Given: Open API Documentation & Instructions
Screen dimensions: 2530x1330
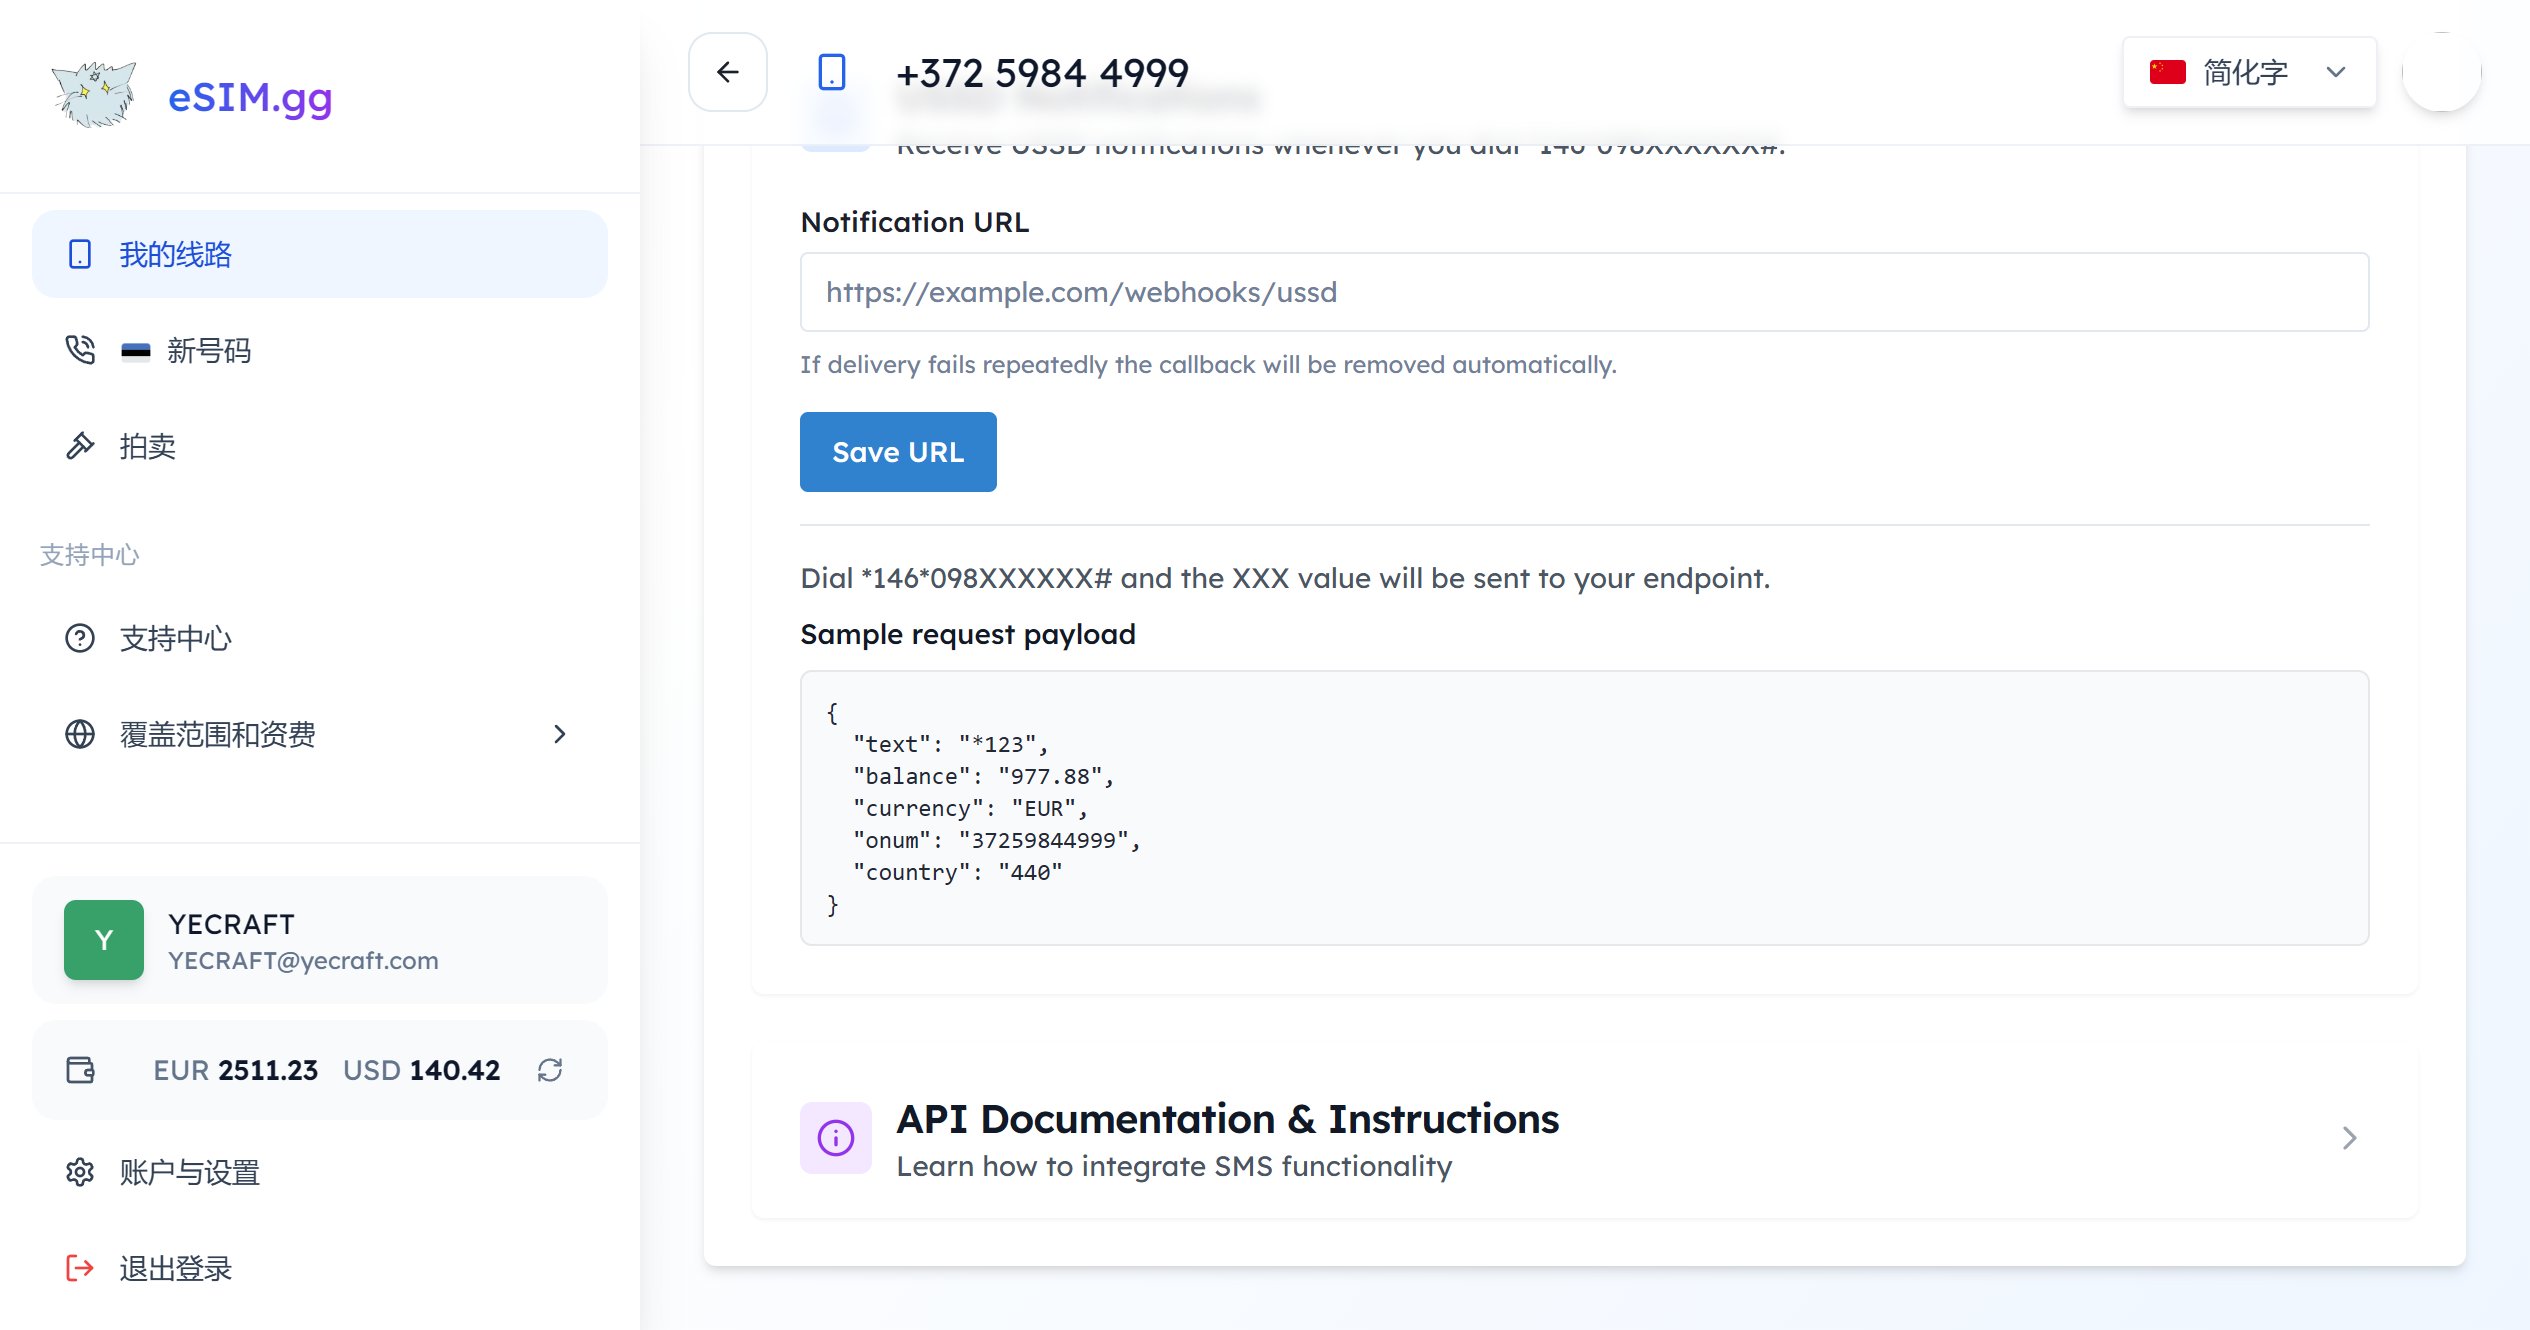Looking at the screenshot, I should [x=1227, y=1118].
